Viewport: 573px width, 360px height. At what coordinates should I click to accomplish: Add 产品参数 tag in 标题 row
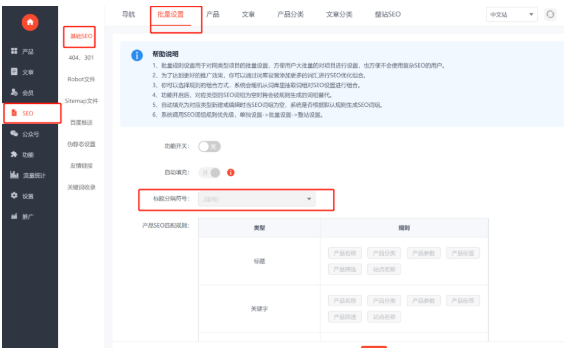(x=424, y=253)
